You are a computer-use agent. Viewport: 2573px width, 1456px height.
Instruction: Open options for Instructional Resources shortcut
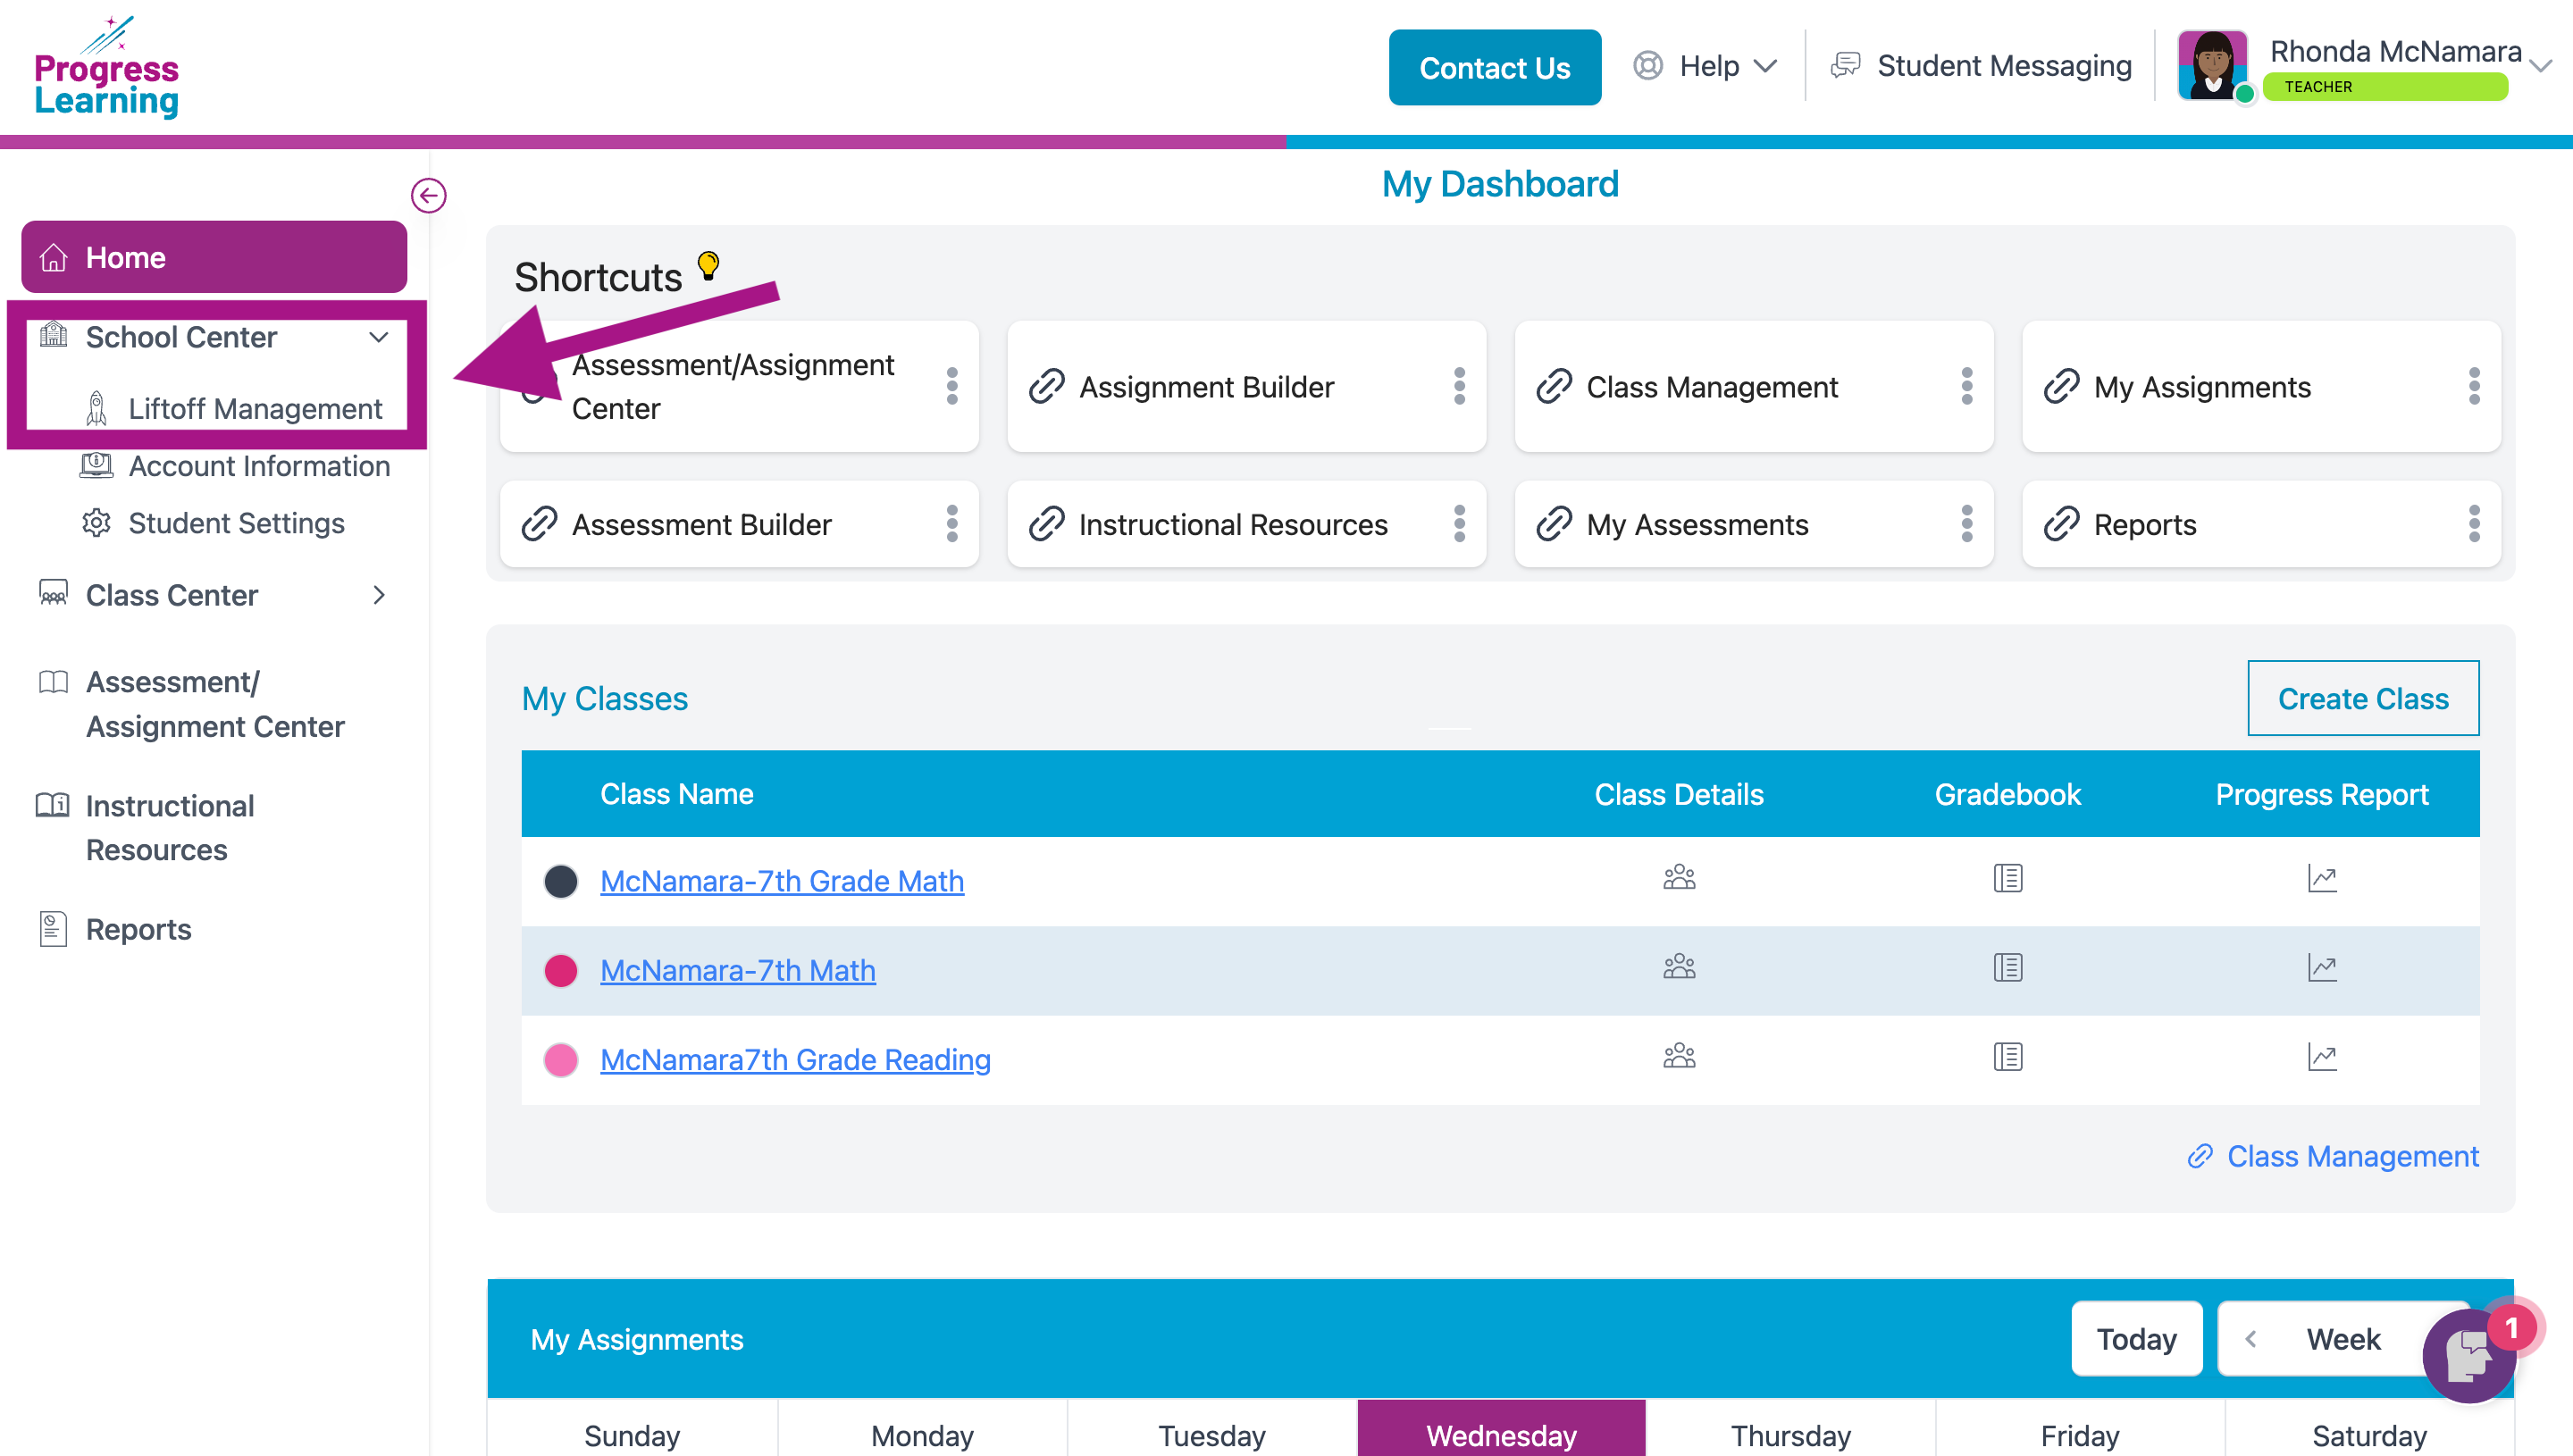1459,524
